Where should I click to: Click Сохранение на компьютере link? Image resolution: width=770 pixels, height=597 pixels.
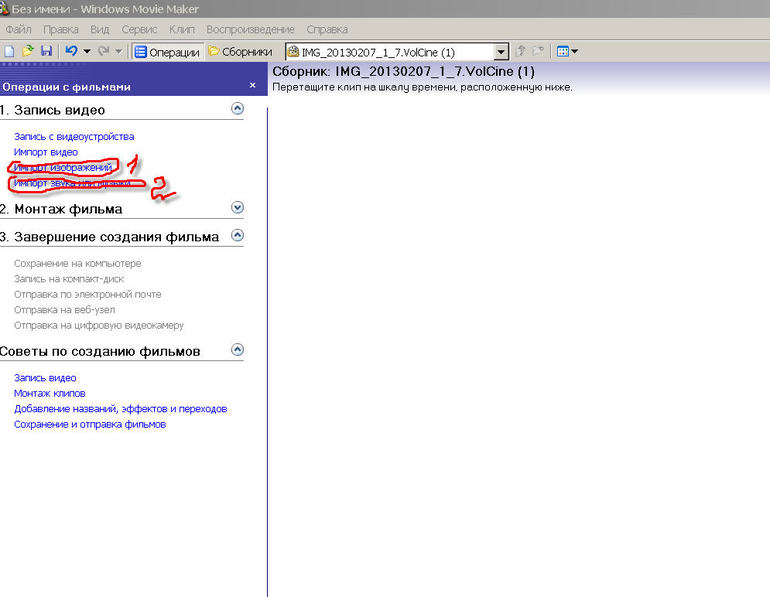78,264
